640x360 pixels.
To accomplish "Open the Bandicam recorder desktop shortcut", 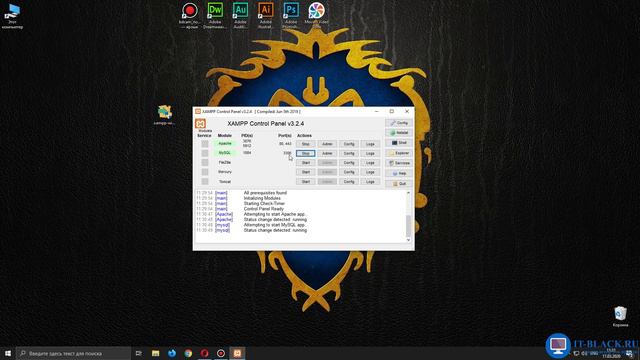I will click(190, 15).
